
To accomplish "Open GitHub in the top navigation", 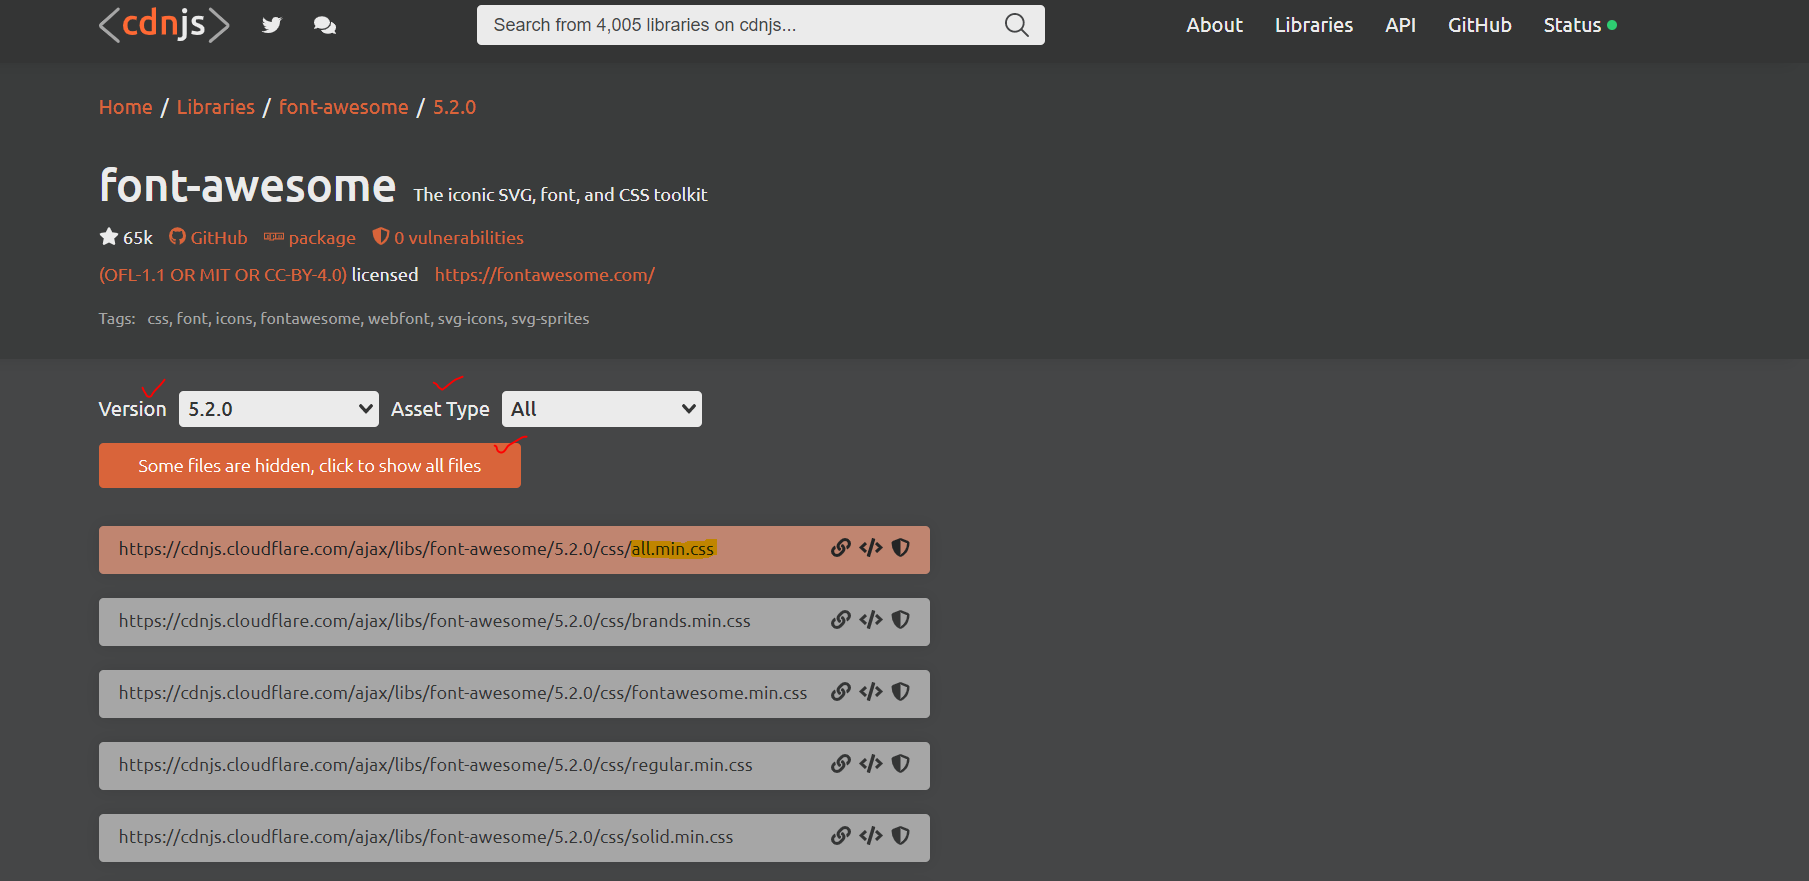I will coord(1479,25).
